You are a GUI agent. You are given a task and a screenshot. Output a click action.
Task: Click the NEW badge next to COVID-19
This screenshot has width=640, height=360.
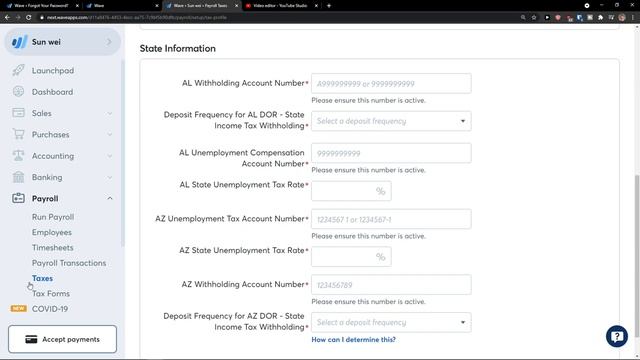click(18, 309)
